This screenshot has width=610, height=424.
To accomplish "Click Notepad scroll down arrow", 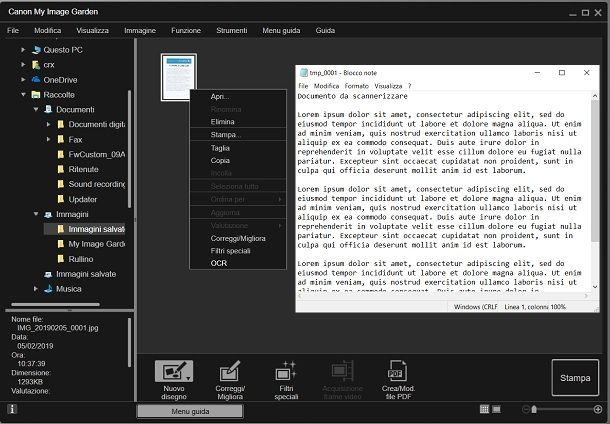I will (x=595, y=287).
